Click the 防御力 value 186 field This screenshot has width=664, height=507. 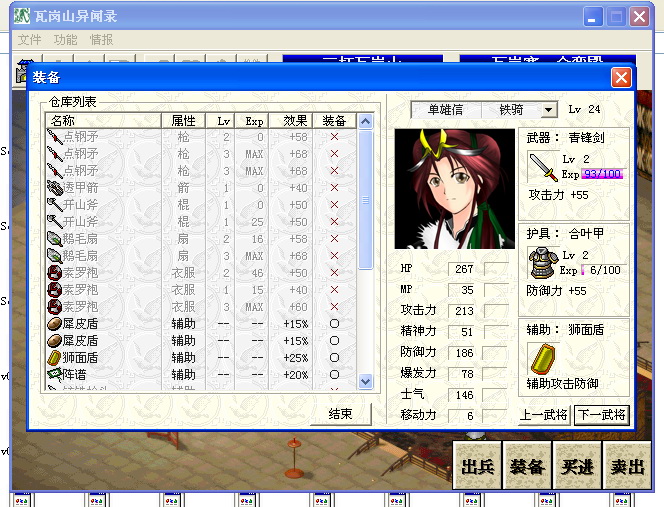click(463, 353)
